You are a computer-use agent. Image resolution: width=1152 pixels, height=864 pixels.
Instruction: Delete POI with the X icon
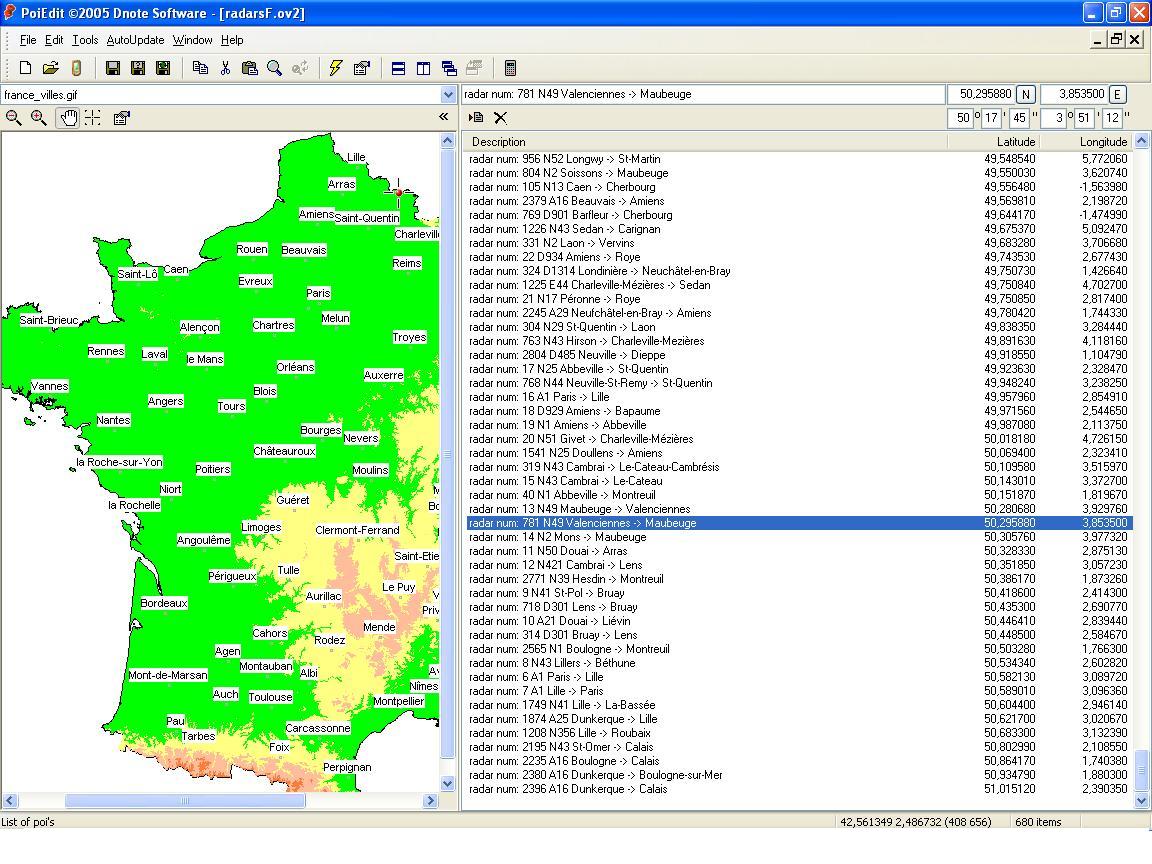point(501,118)
